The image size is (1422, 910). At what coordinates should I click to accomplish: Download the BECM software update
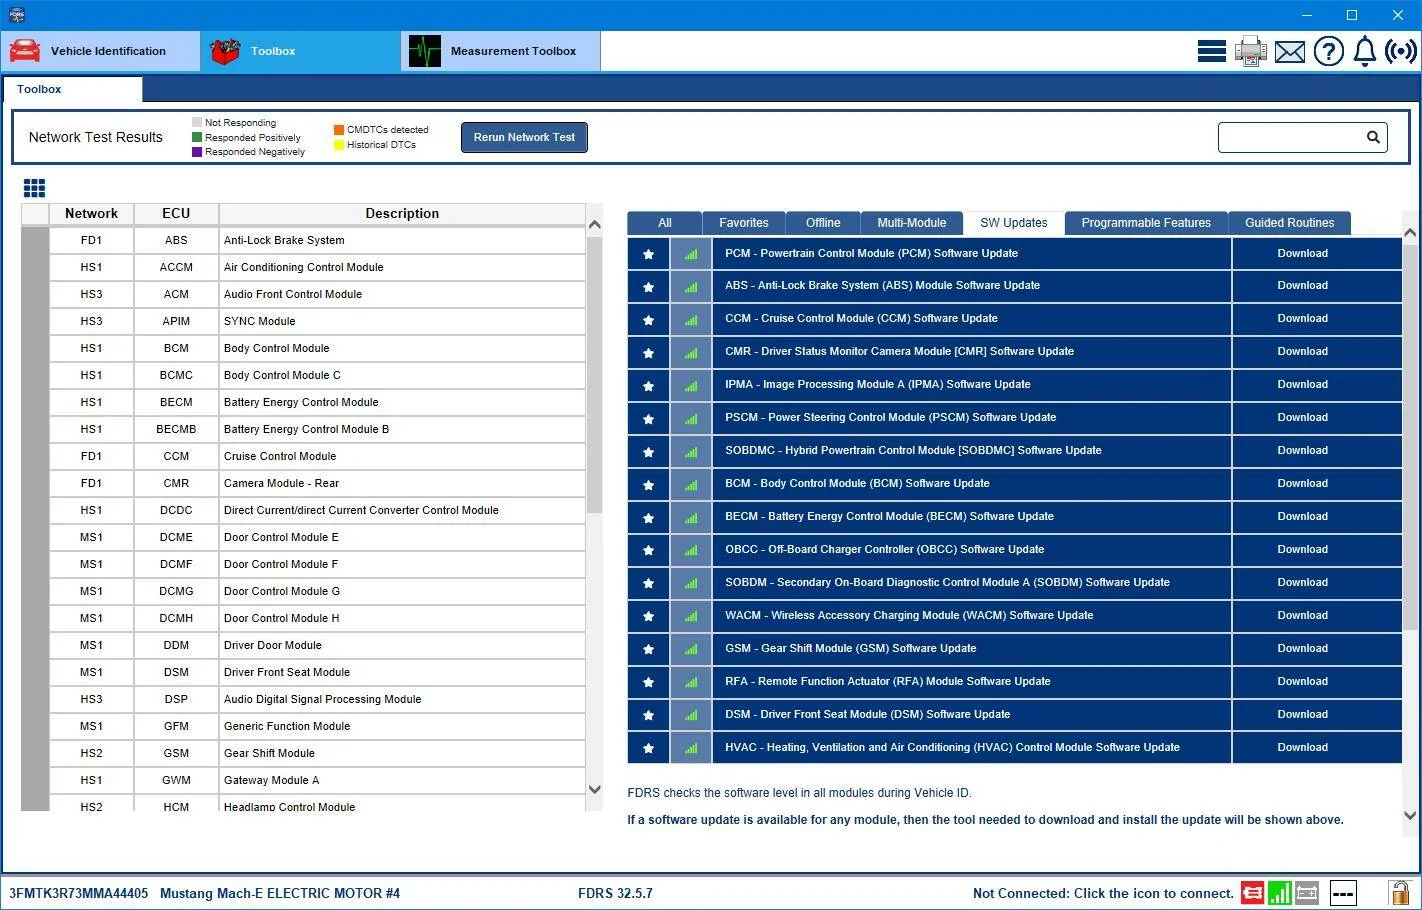click(x=1302, y=517)
